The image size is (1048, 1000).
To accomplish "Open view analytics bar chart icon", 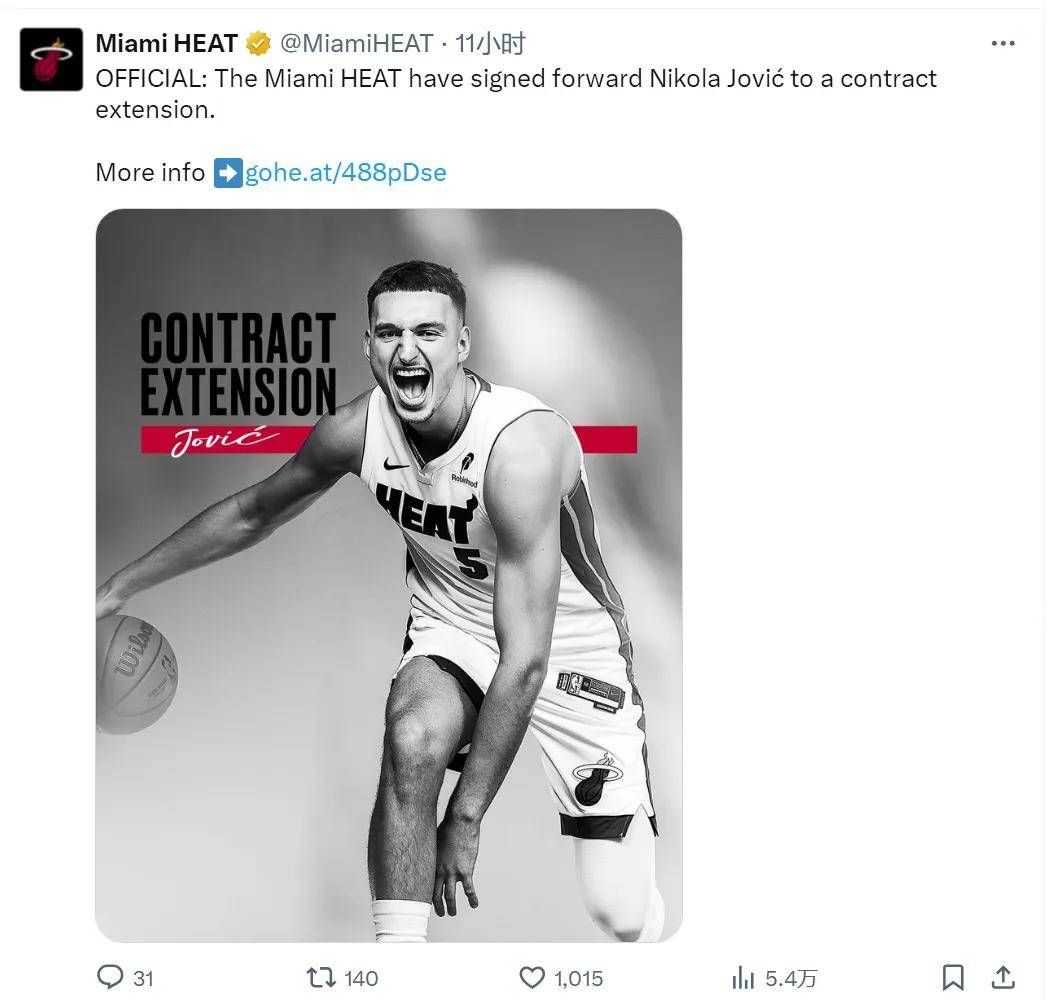I will click(743, 977).
